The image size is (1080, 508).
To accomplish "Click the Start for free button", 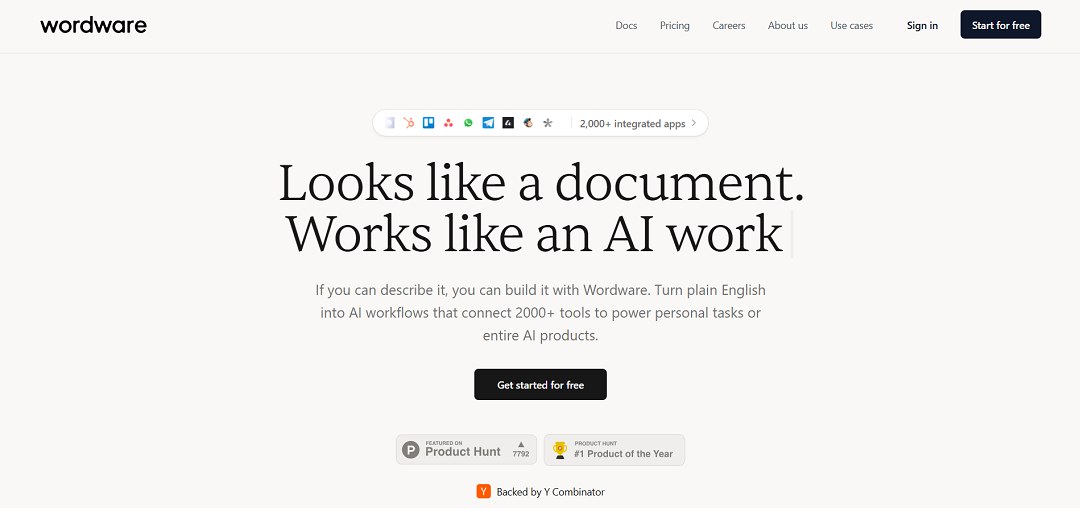I will (x=1001, y=25).
